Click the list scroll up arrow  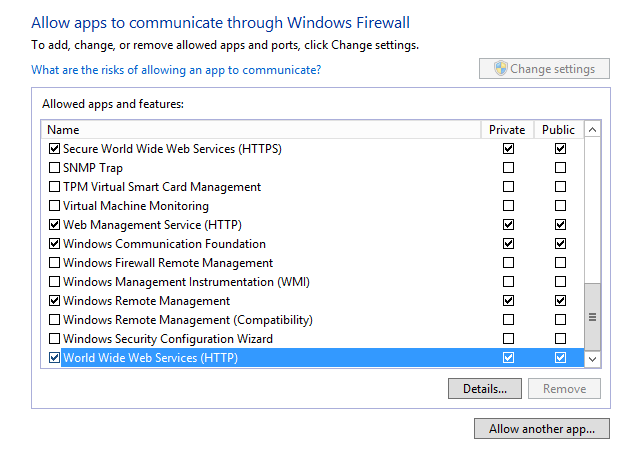[x=593, y=130]
